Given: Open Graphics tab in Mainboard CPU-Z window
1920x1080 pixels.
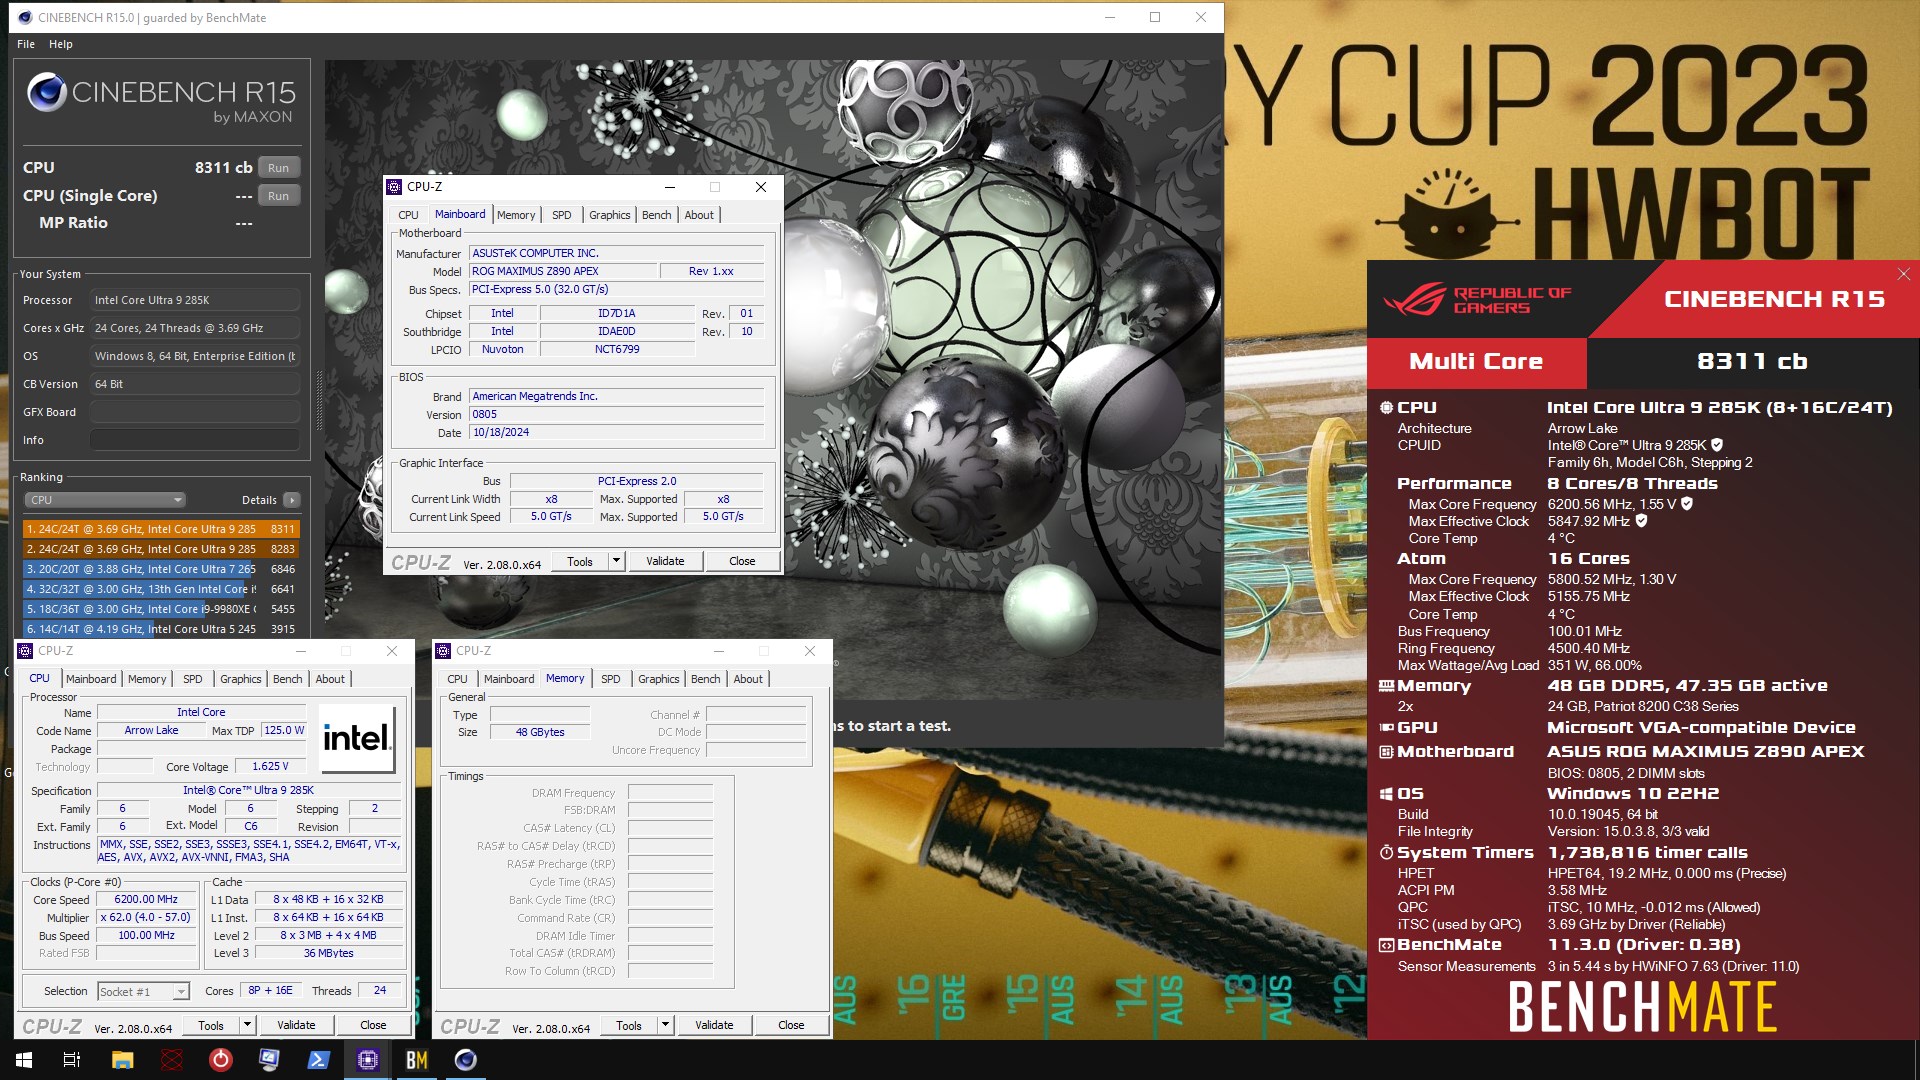Looking at the screenshot, I should pyautogui.click(x=610, y=215).
